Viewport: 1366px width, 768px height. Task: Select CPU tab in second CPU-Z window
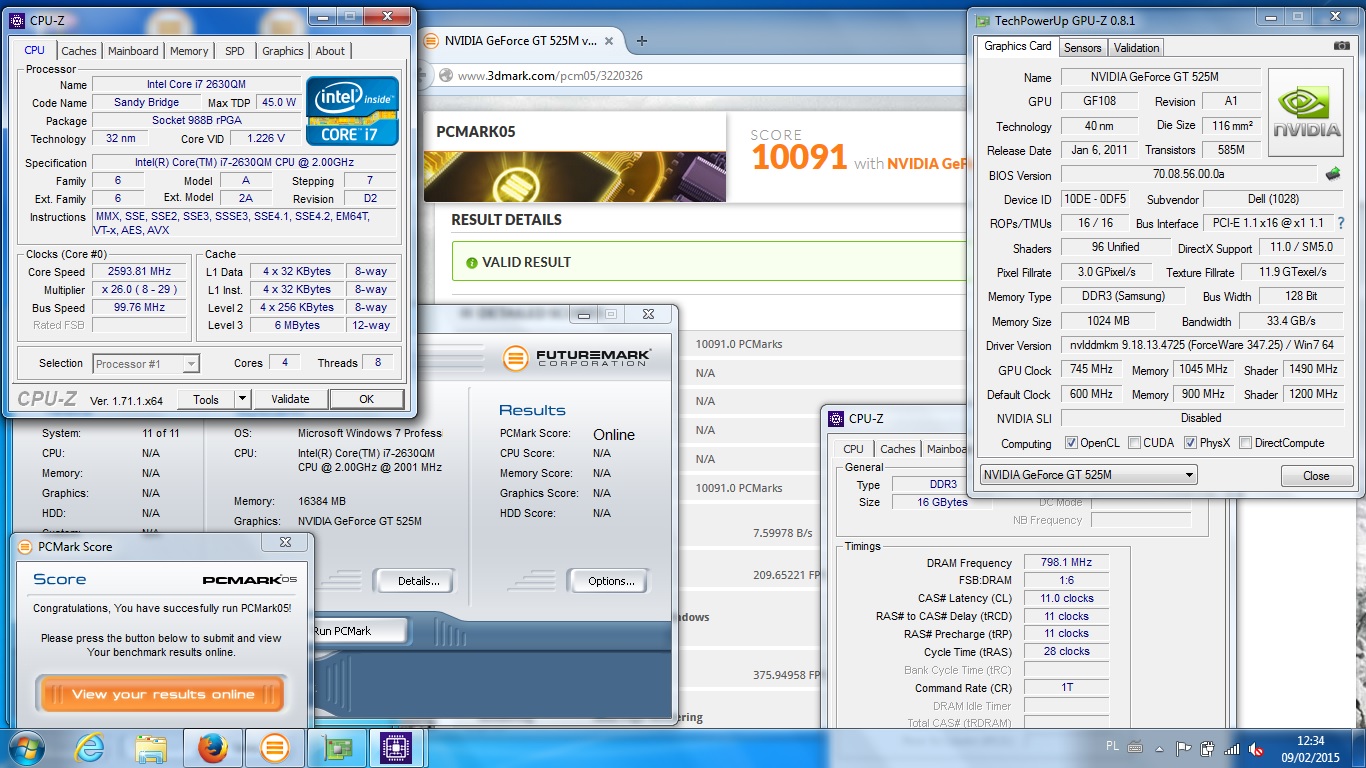click(853, 449)
